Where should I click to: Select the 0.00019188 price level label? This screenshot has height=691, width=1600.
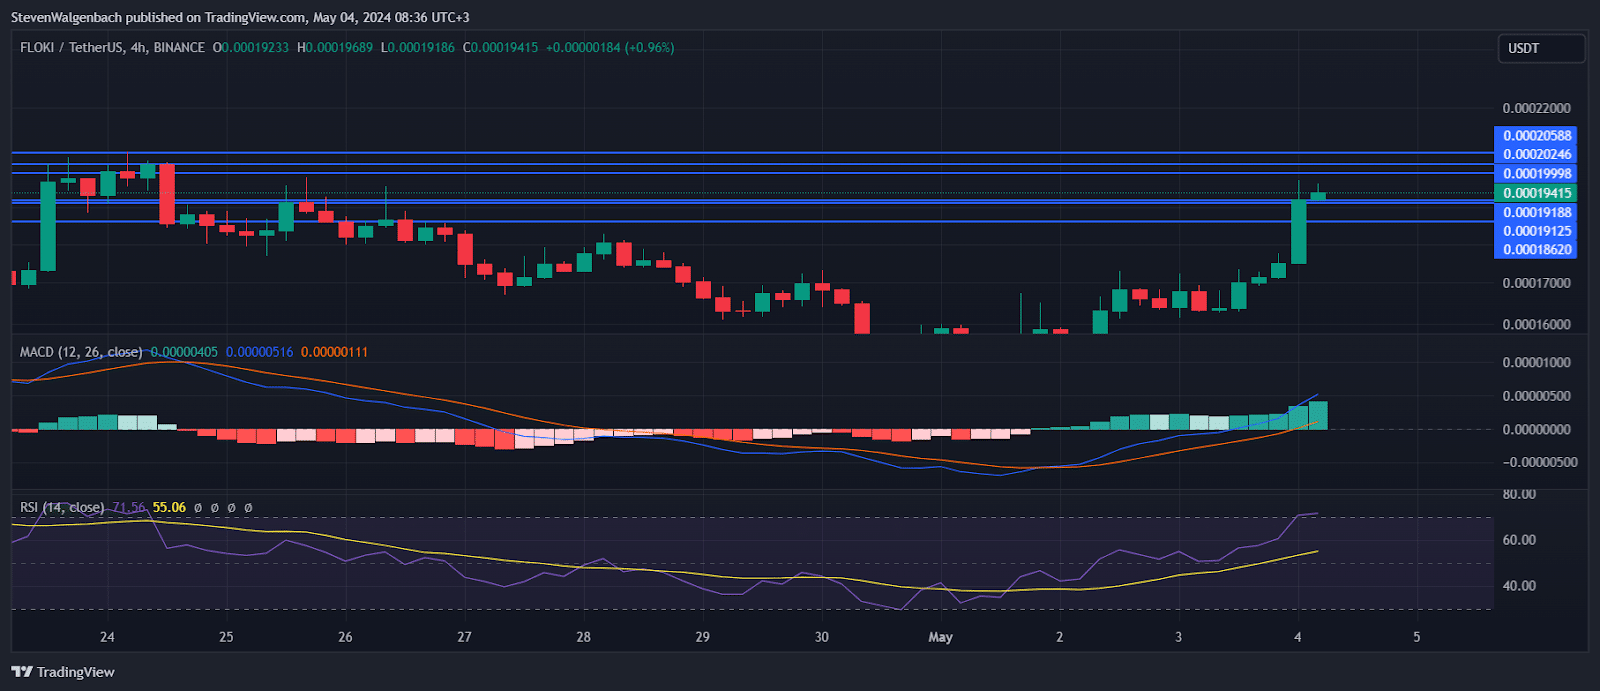[1537, 212]
